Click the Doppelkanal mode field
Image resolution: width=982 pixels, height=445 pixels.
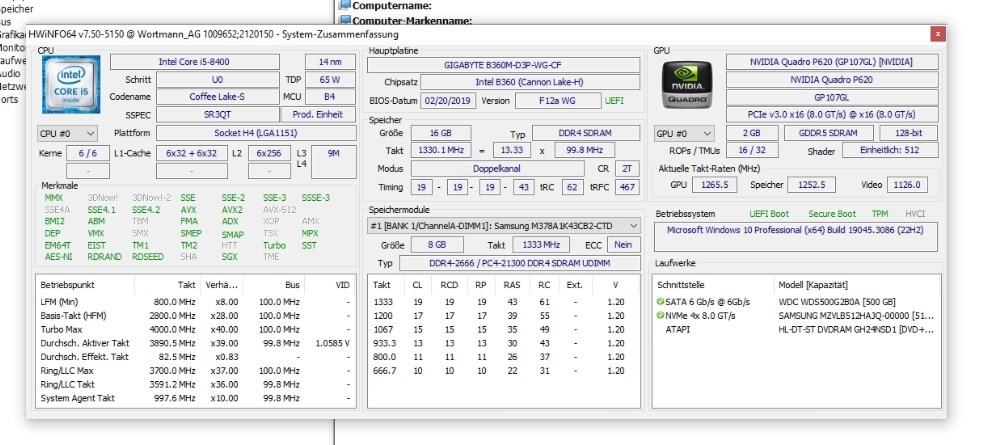coord(497,168)
